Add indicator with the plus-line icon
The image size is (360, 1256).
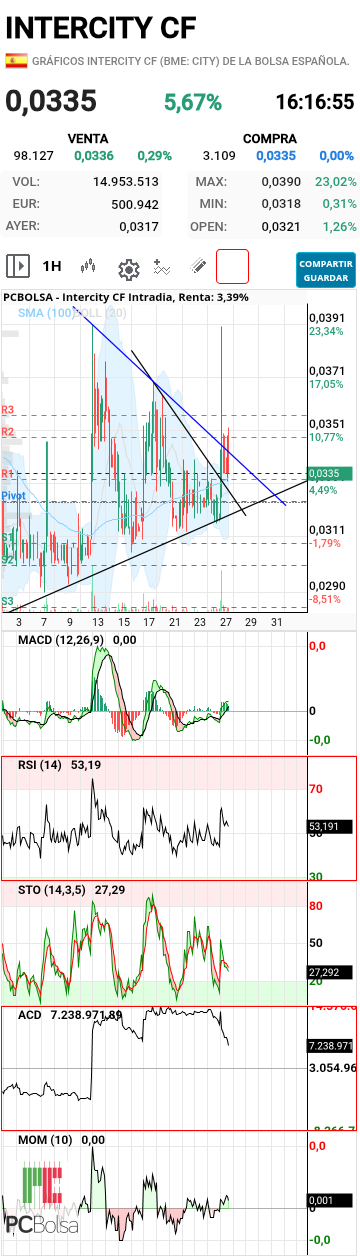[163, 267]
